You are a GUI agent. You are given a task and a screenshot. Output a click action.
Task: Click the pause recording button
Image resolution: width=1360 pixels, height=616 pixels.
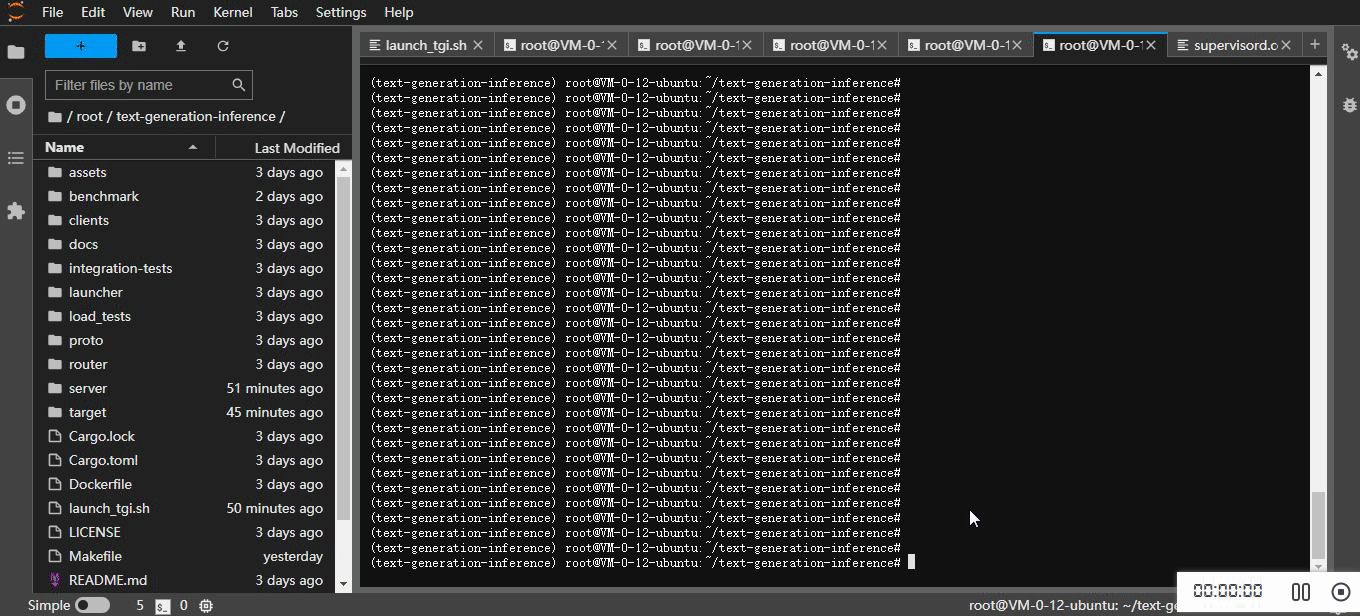click(x=1301, y=592)
